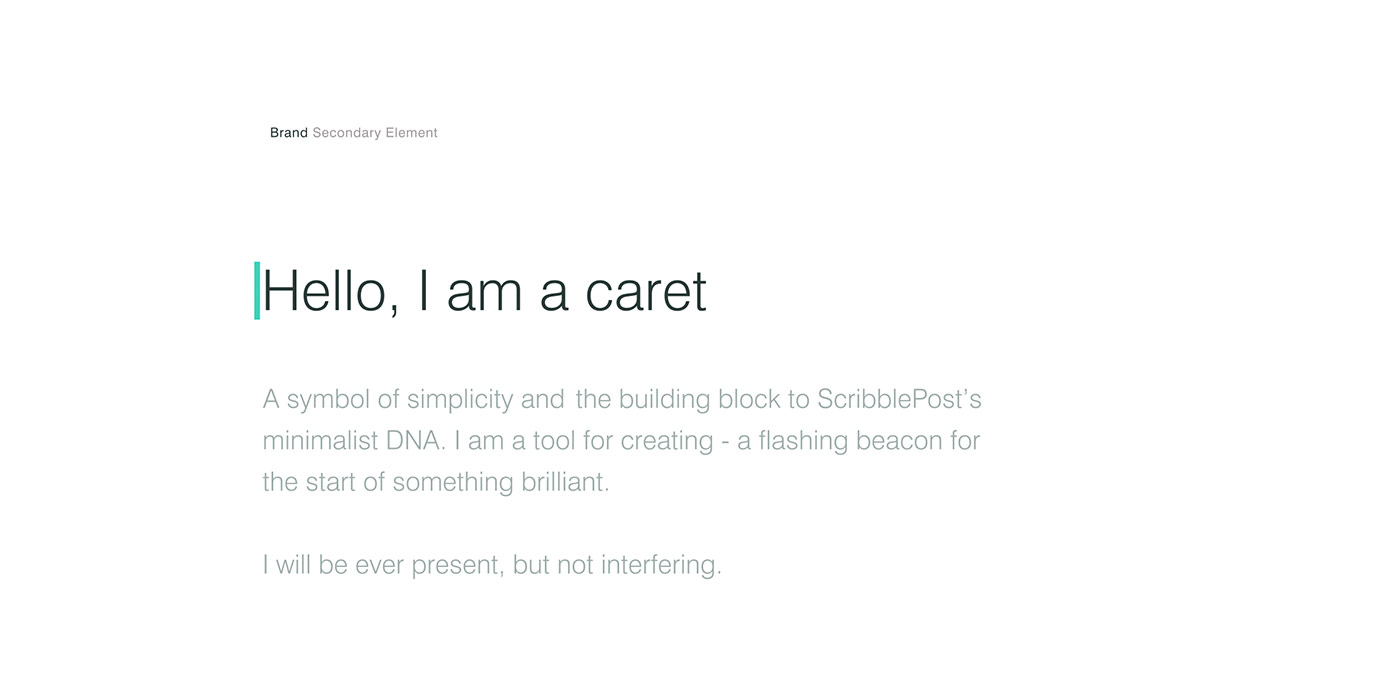Image resolution: width=1400 pixels, height=700 pixels.
Task: Click the teal caret bar
Action: point(257,291)
